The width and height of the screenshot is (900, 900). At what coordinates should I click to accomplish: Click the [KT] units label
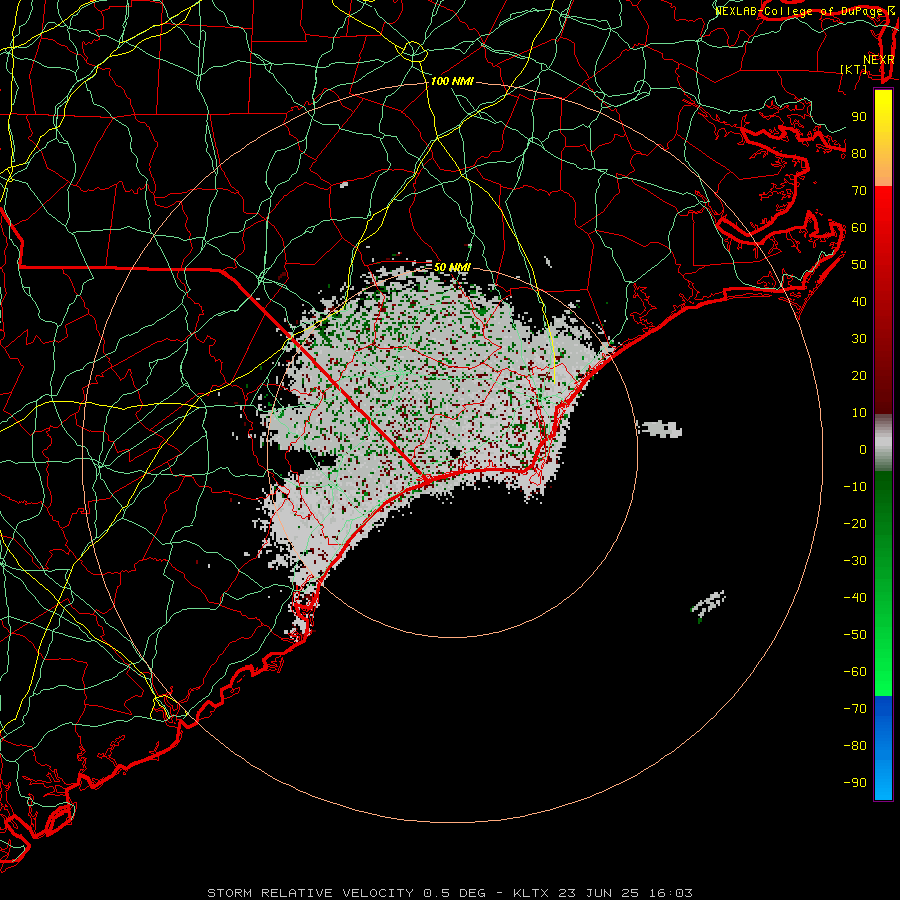point(854,69)
